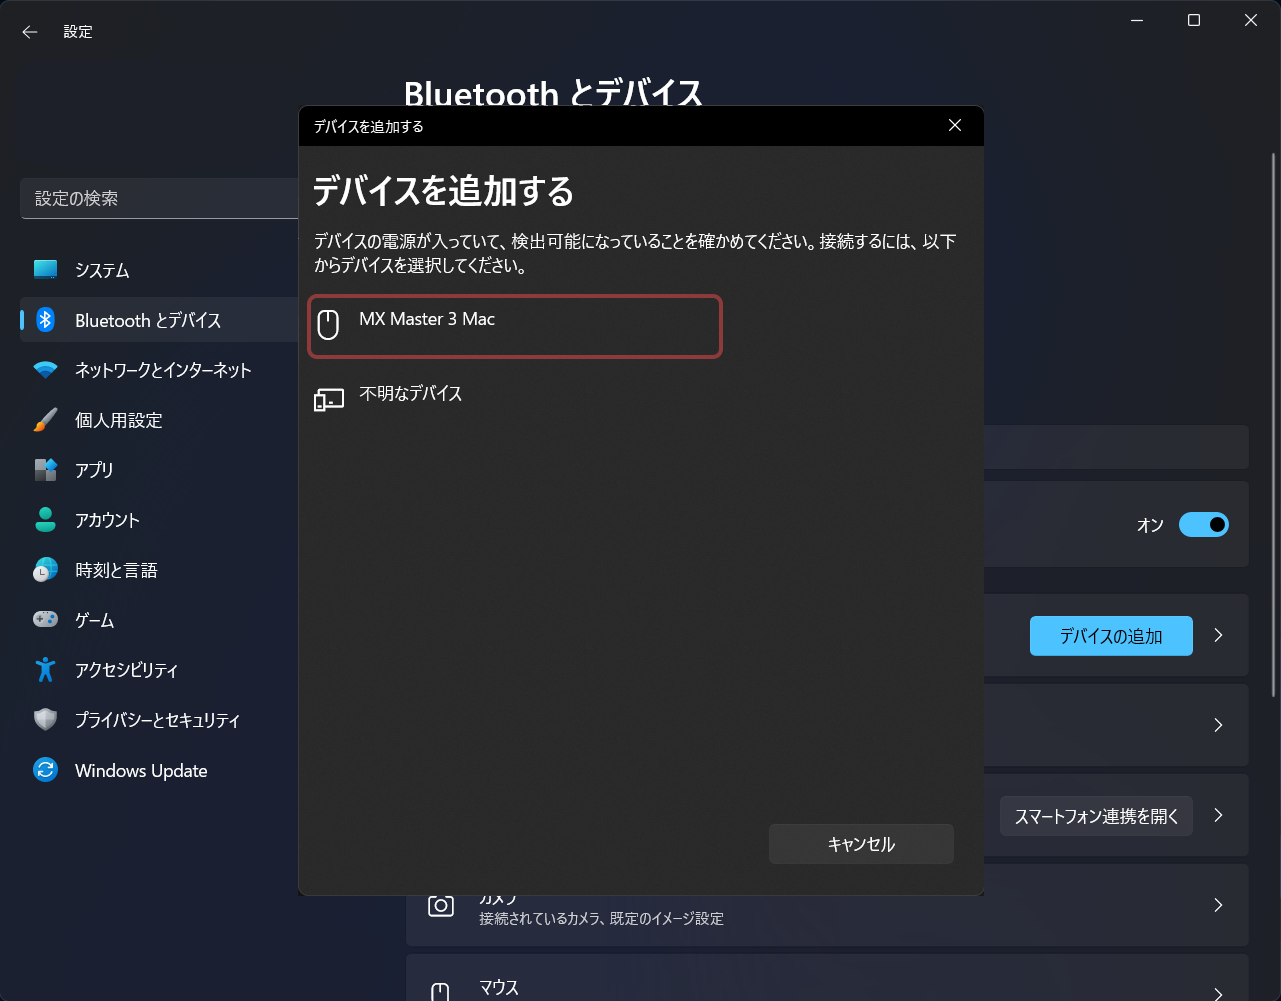Expand the chevron beside デバイスの追加
Viewport: 1281px width, 1001px height.
(1218, 636)
